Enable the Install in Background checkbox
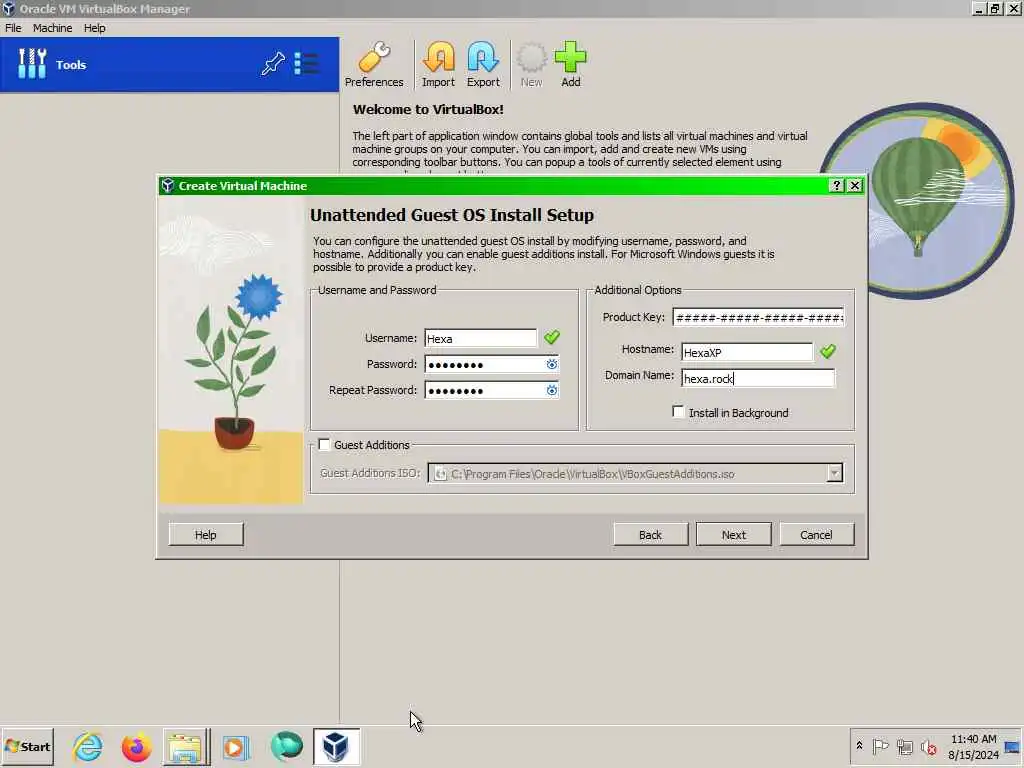1024x768 pixels. tap(678, 412)
